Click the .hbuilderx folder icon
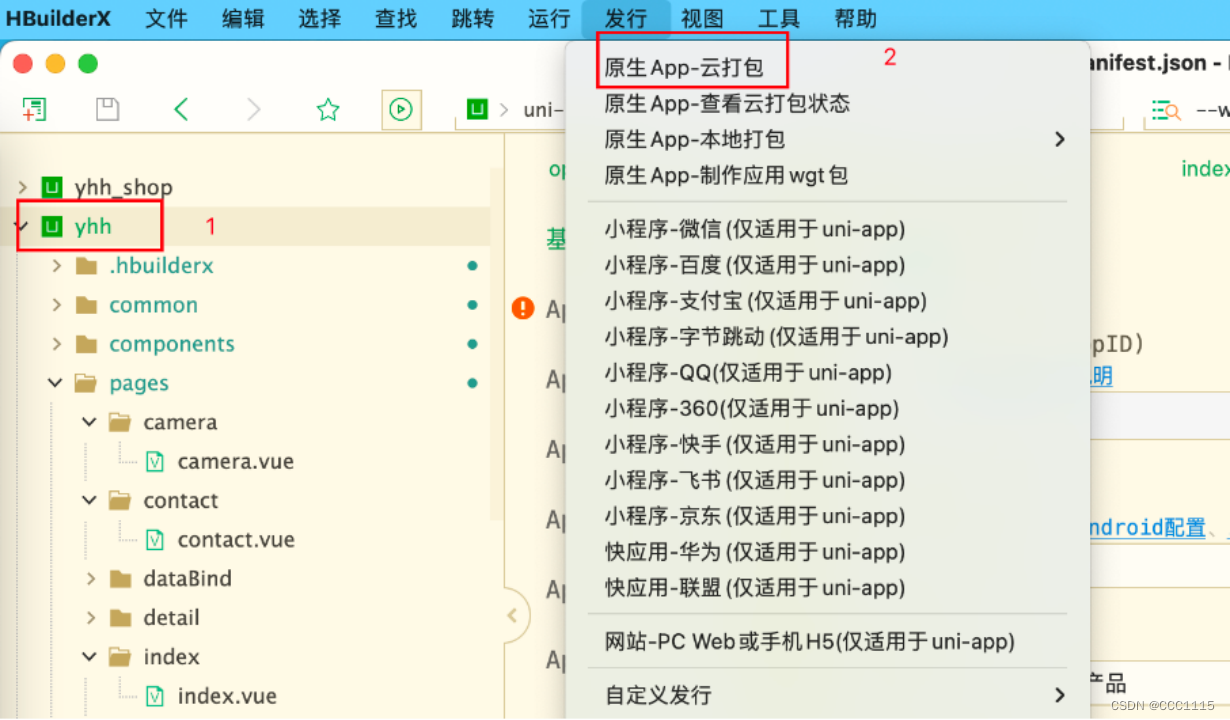The width and height of the screenshot is (1230, 720). 88,266
